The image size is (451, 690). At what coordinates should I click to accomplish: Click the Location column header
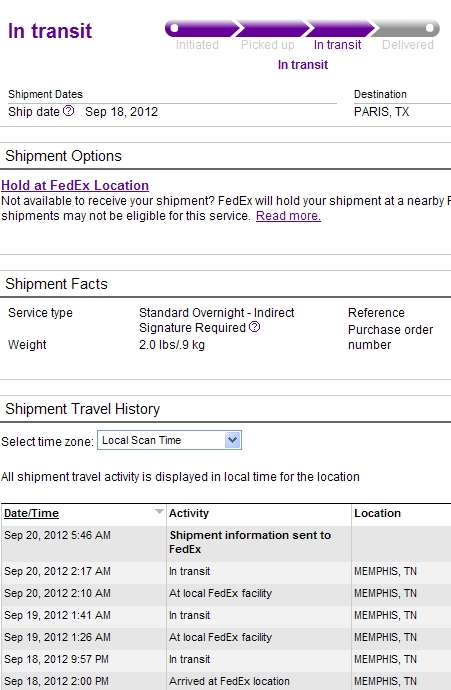pyautogui.click(x=378, y=513)
